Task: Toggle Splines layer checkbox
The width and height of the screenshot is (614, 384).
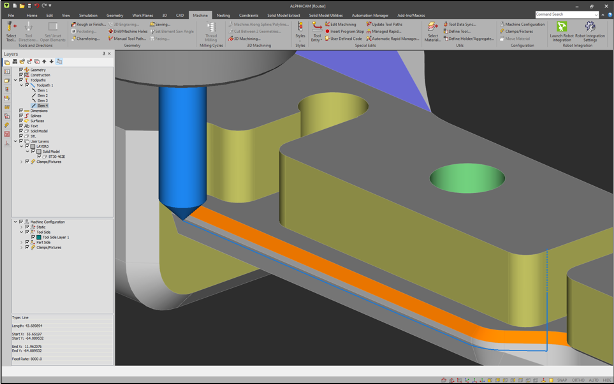Action: coord(21,116)
